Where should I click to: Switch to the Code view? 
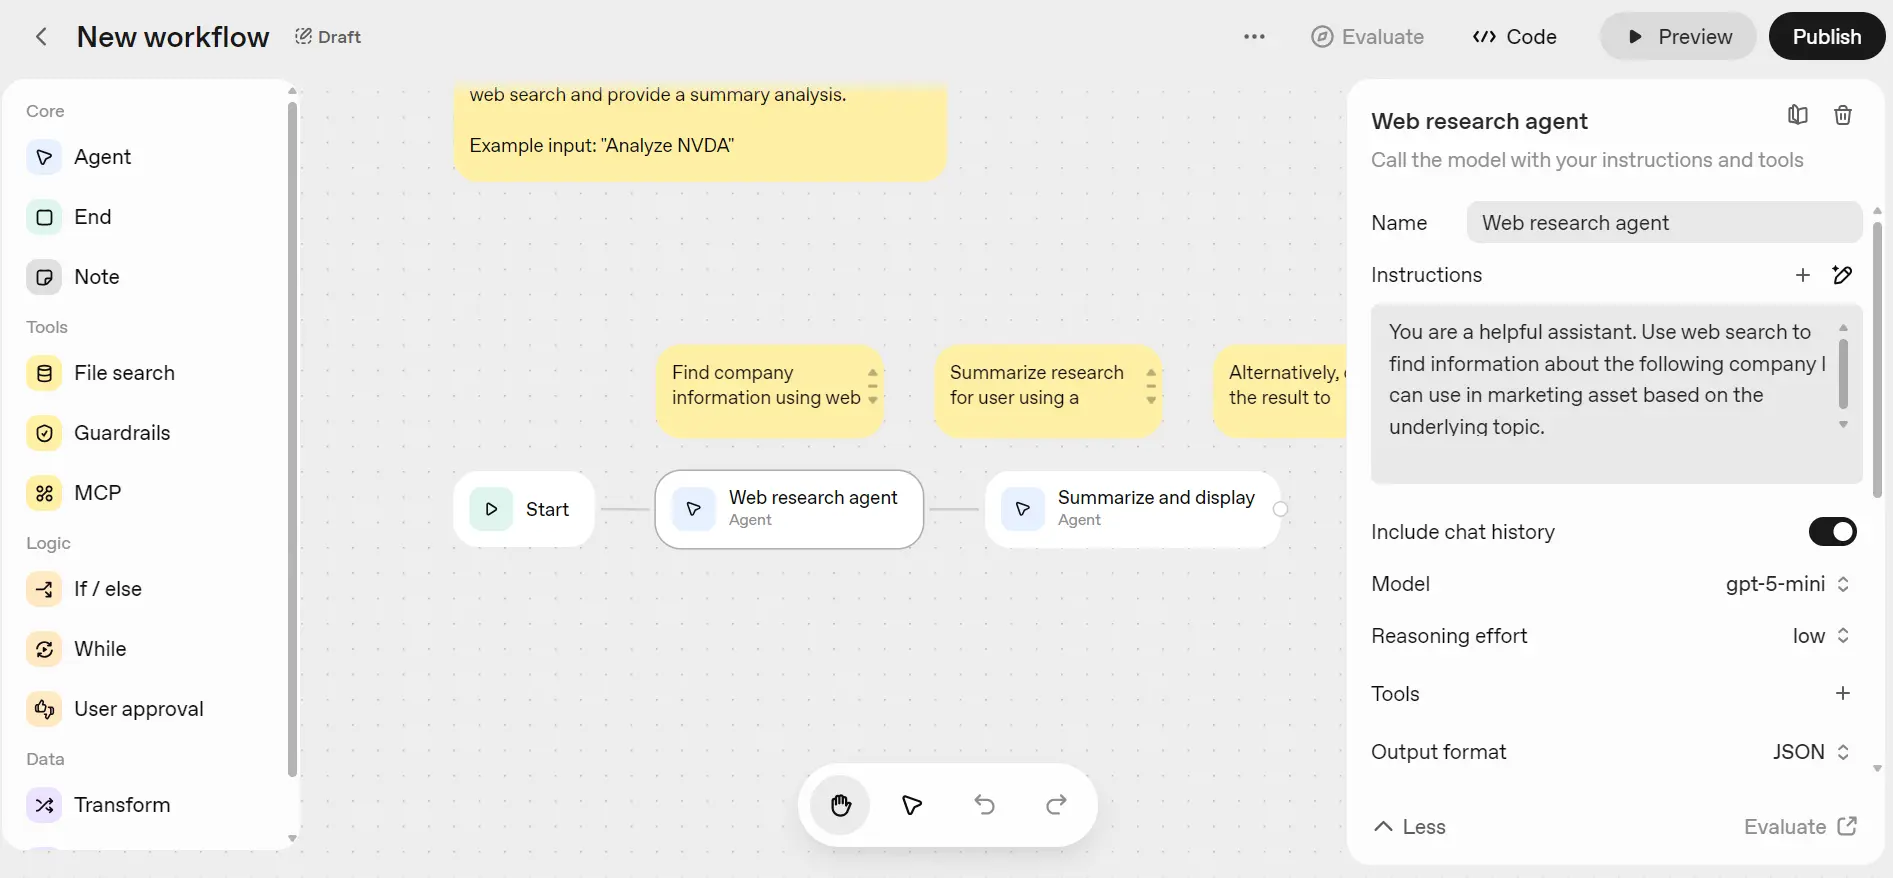[x=1514, y=37]
